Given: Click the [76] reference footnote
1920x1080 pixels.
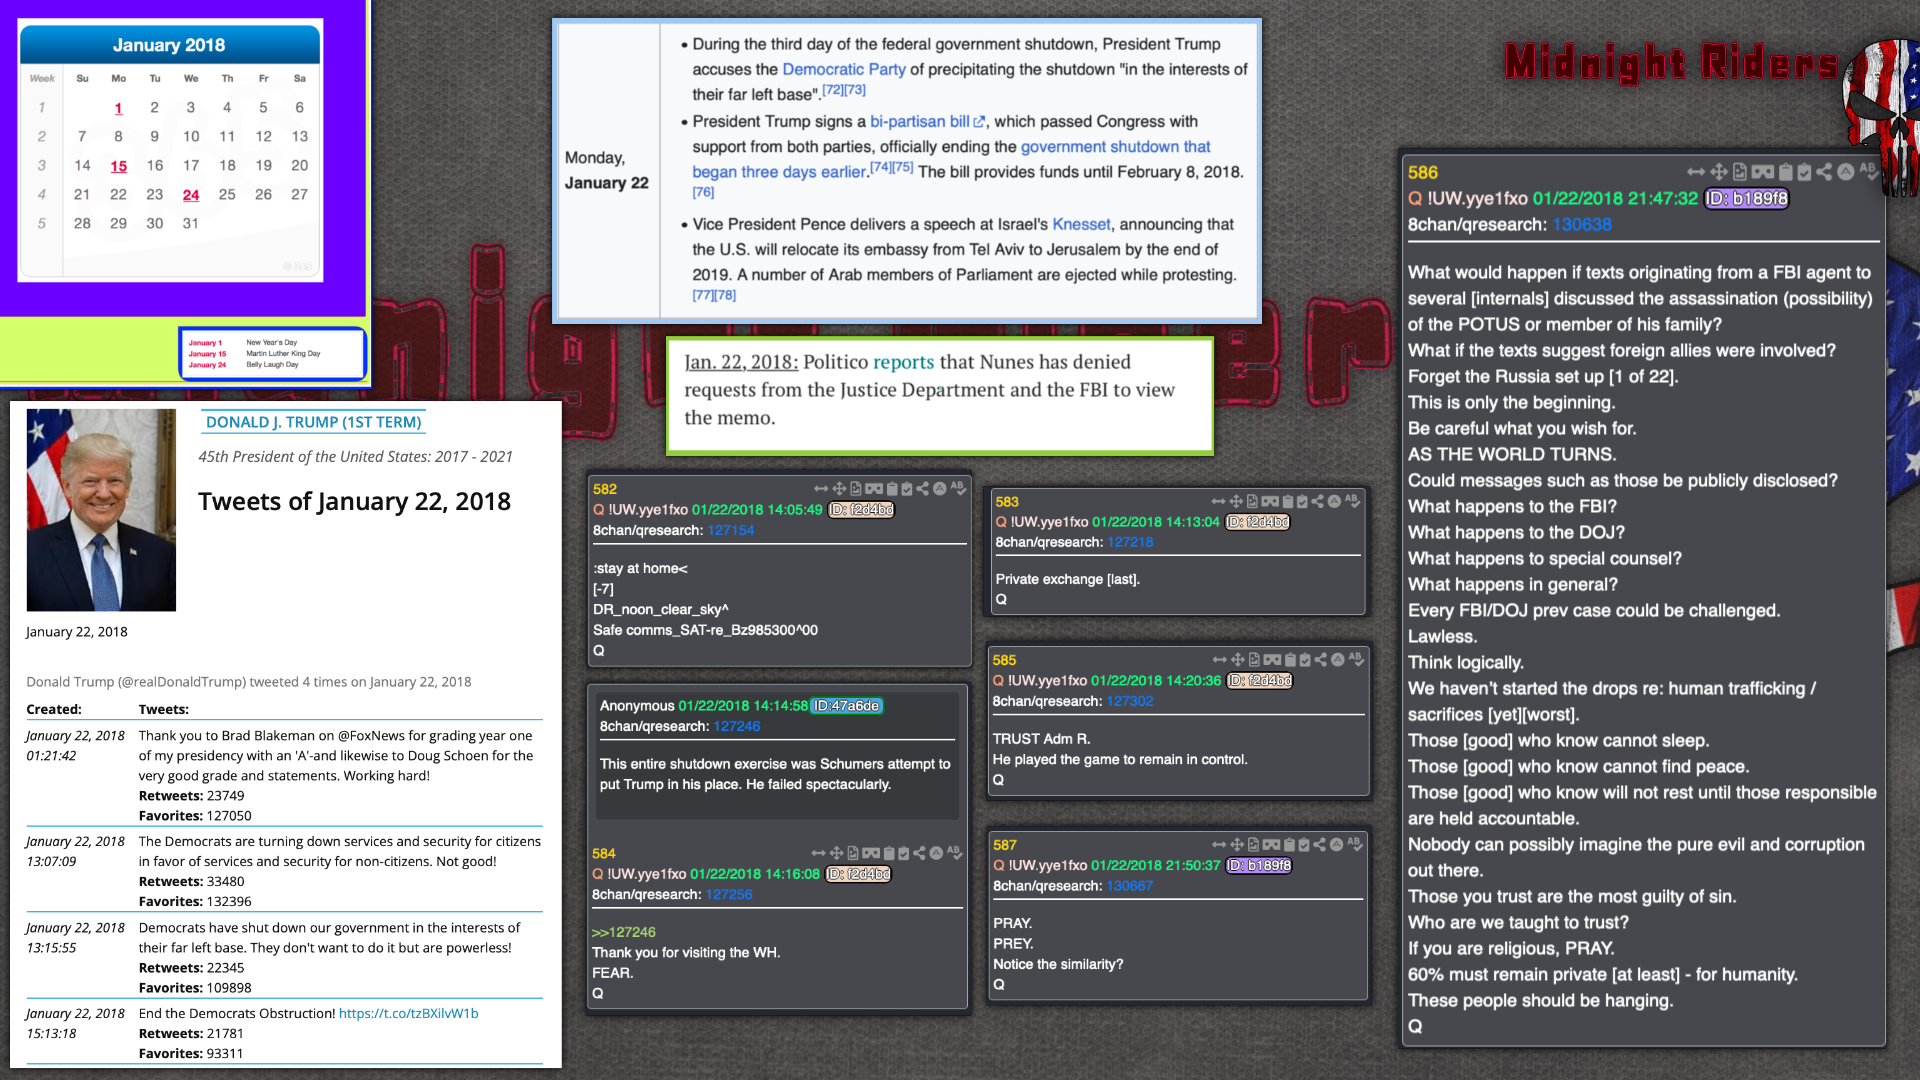Looking at the screenshot, I should pyautogui.click(x=703, y=192).
